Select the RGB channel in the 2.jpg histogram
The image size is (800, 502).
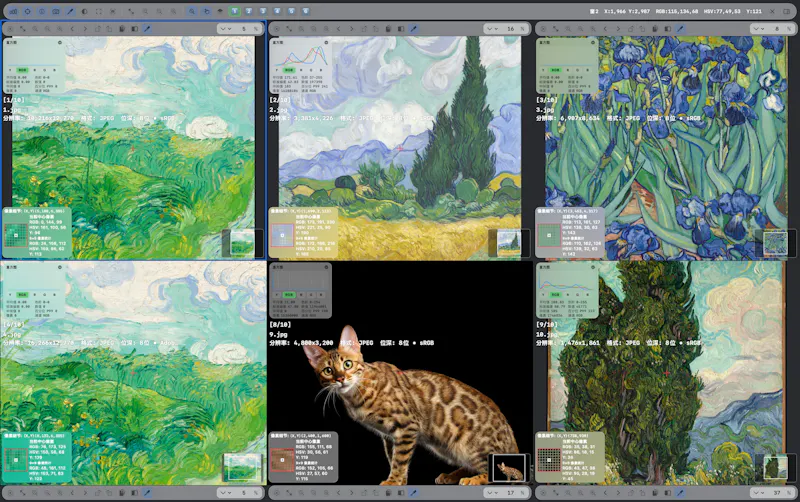point(289,70)
